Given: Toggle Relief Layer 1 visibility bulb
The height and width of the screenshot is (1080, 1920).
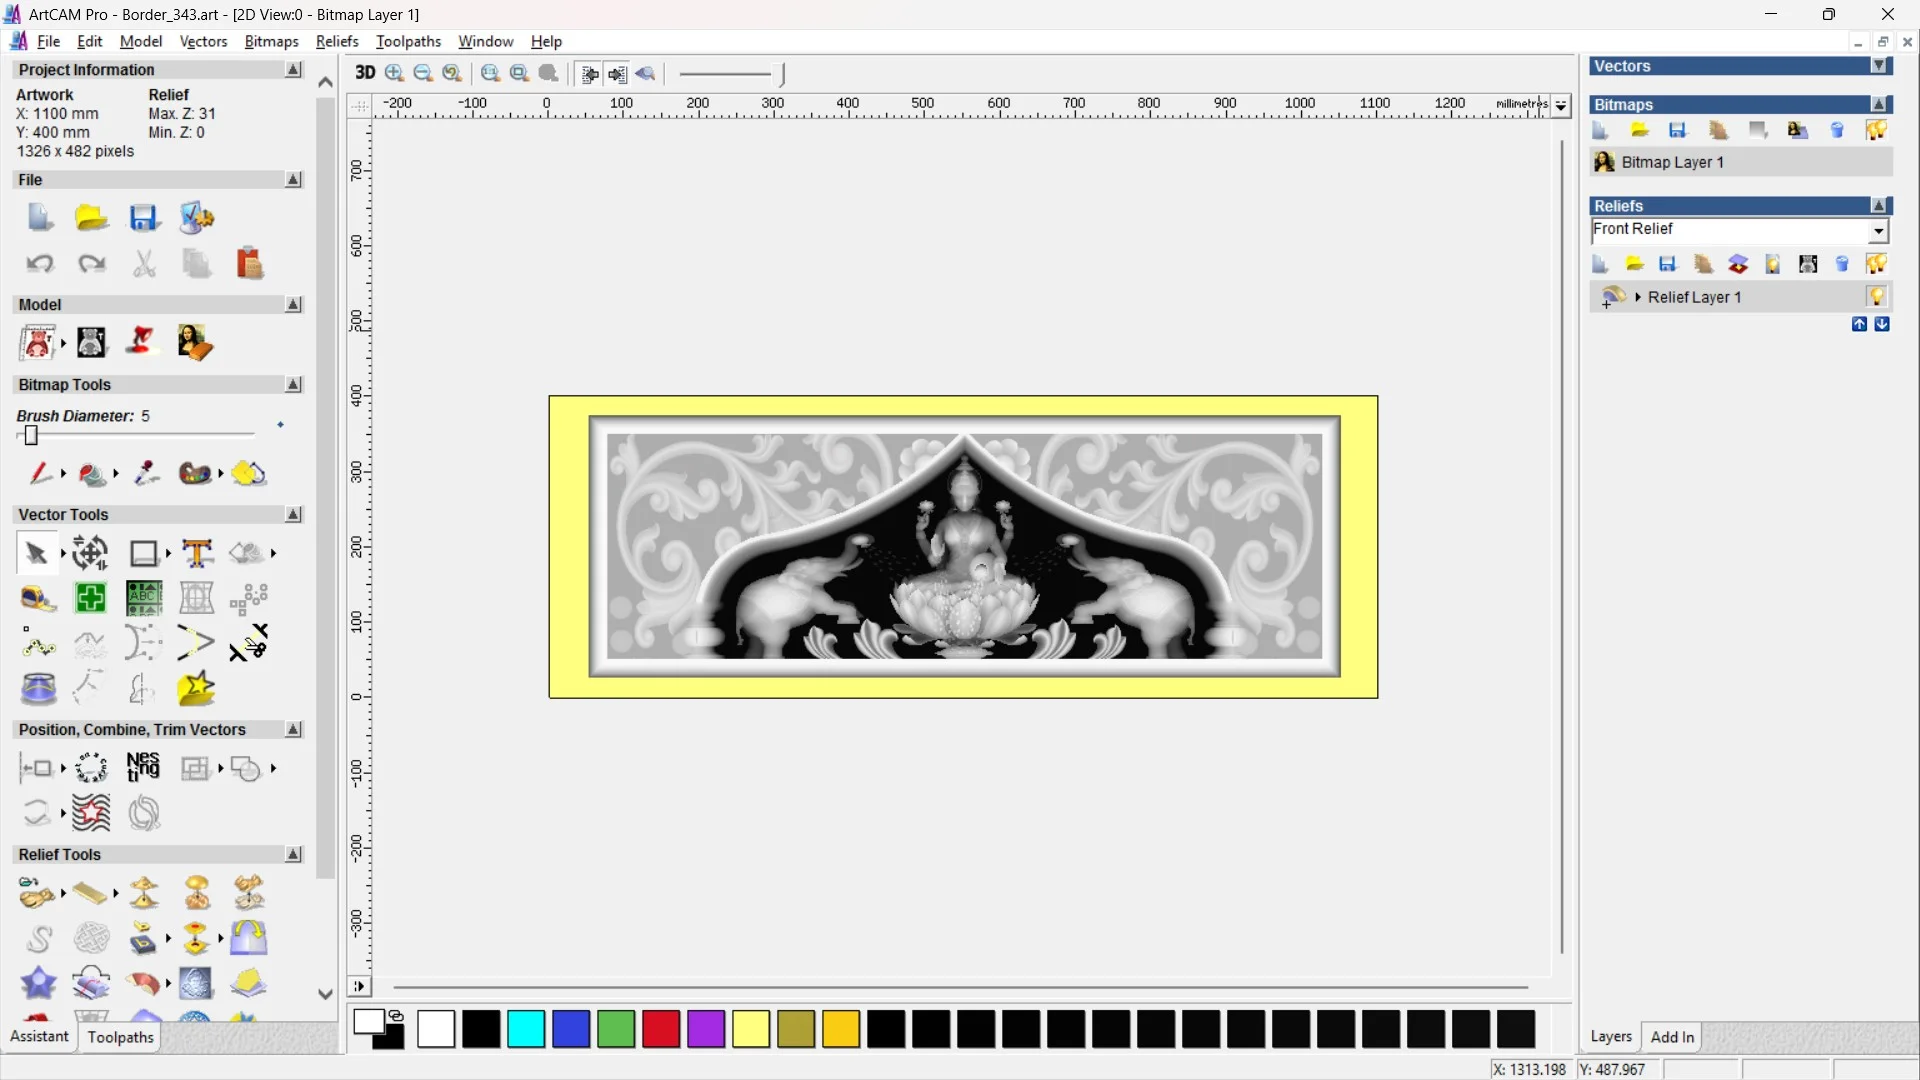Looking at the screenshot, I should 1876,297.
